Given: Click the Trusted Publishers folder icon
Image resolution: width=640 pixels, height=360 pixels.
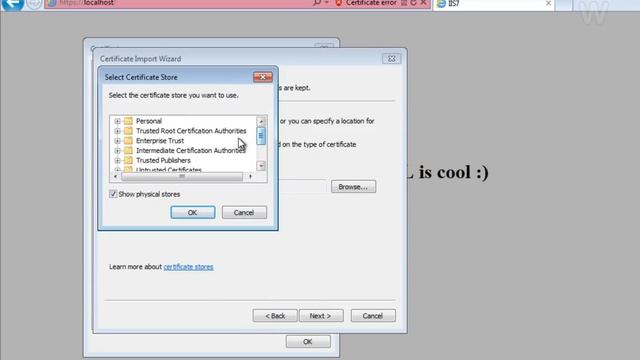Looking at the screenshot, I should [x=128, y=160].
